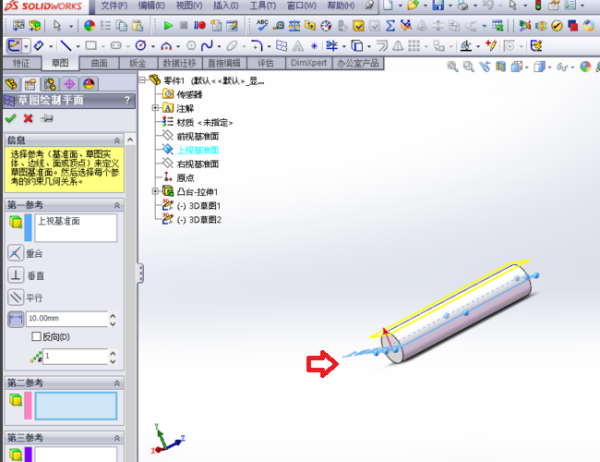Click the second reference selection box
Image resolution: width=600 pixels, height=462 pixels.
76,406
